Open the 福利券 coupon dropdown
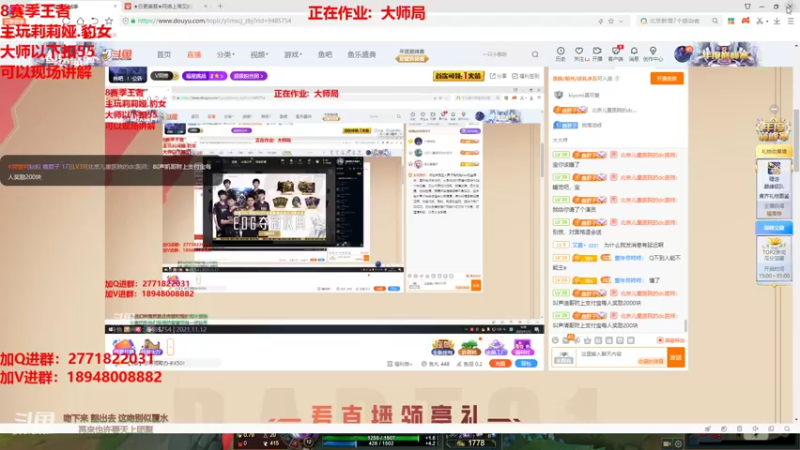 coord(399,364)
